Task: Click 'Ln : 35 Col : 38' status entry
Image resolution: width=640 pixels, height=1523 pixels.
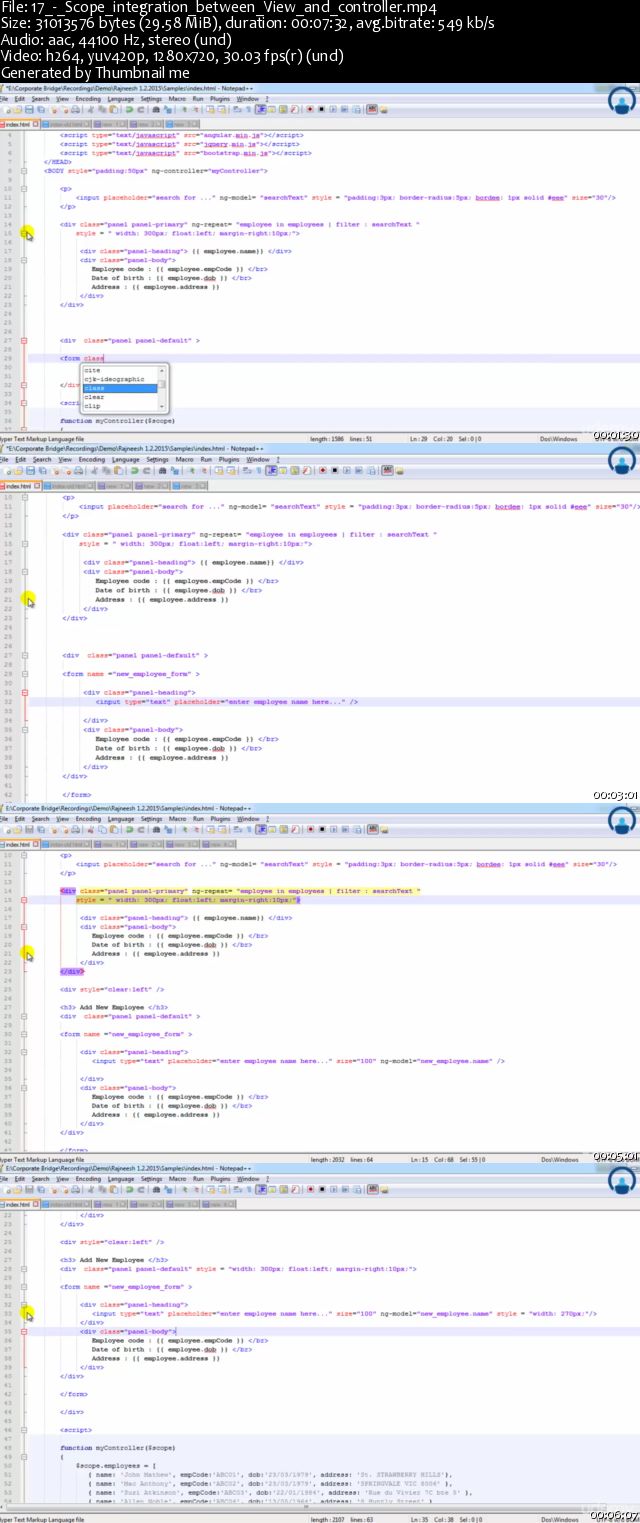Action: (434, 1518)
